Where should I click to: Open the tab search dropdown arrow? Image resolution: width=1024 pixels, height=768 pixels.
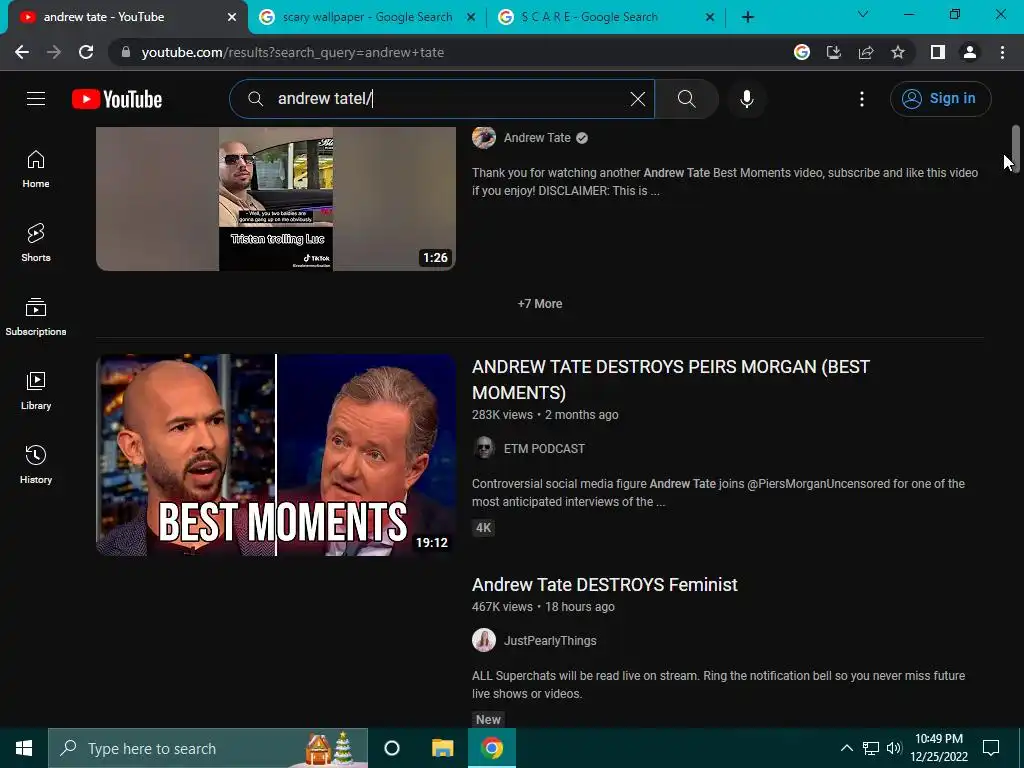[x=863, y=14]
